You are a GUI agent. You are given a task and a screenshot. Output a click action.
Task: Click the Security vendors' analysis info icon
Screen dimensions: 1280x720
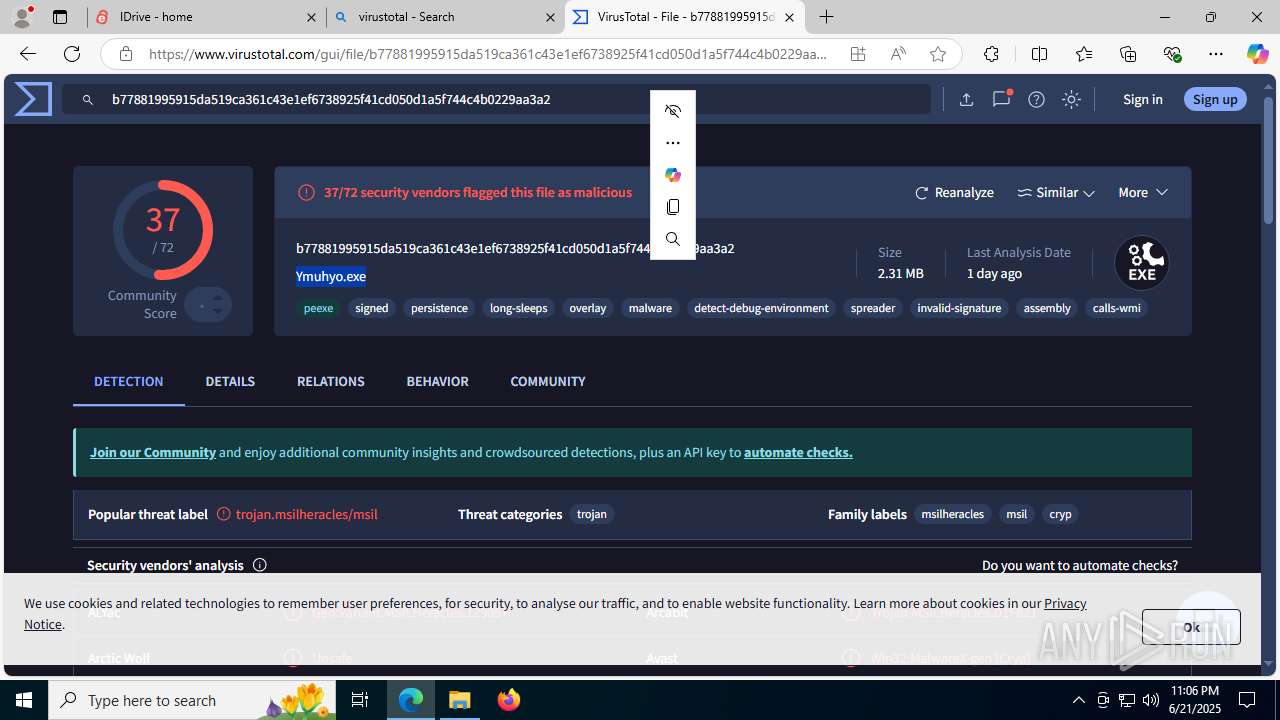[260, 565]
